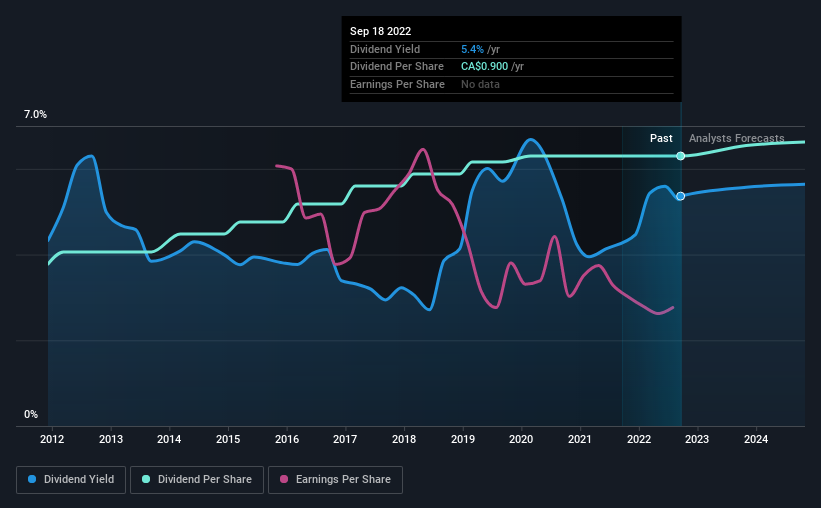
Task: Click the 2016 x-axis label
Action: (x=287, y=439)
